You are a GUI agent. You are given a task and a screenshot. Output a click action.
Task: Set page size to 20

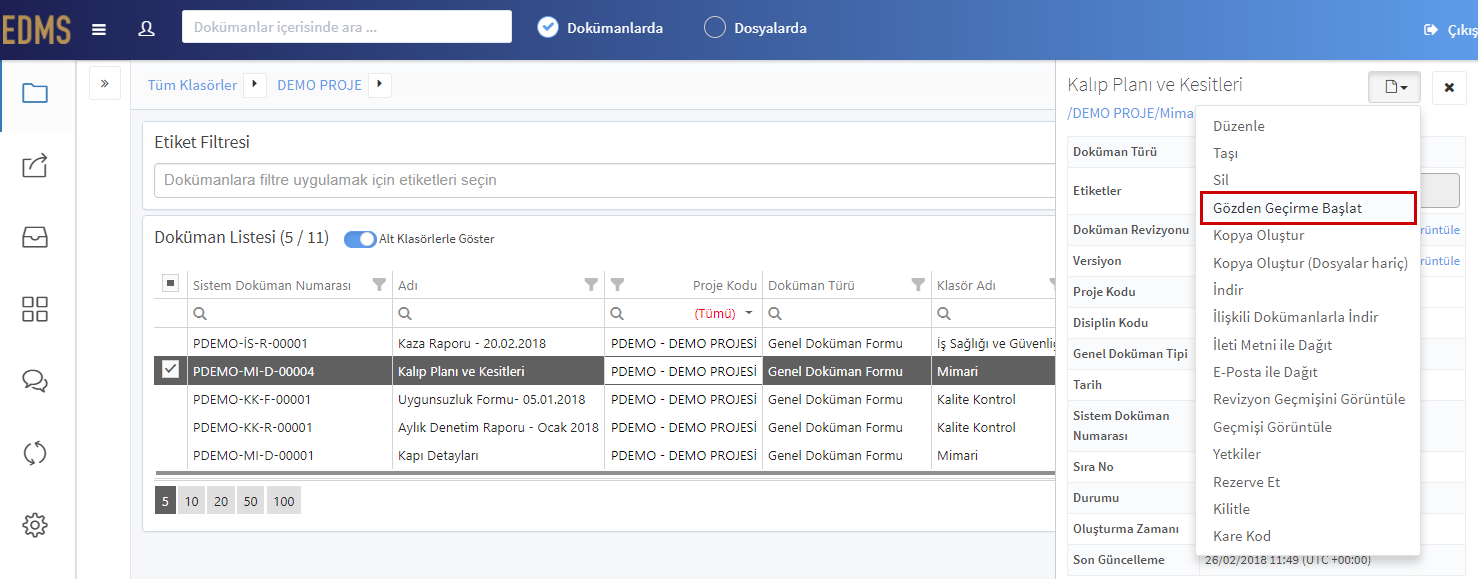point(220,501)
